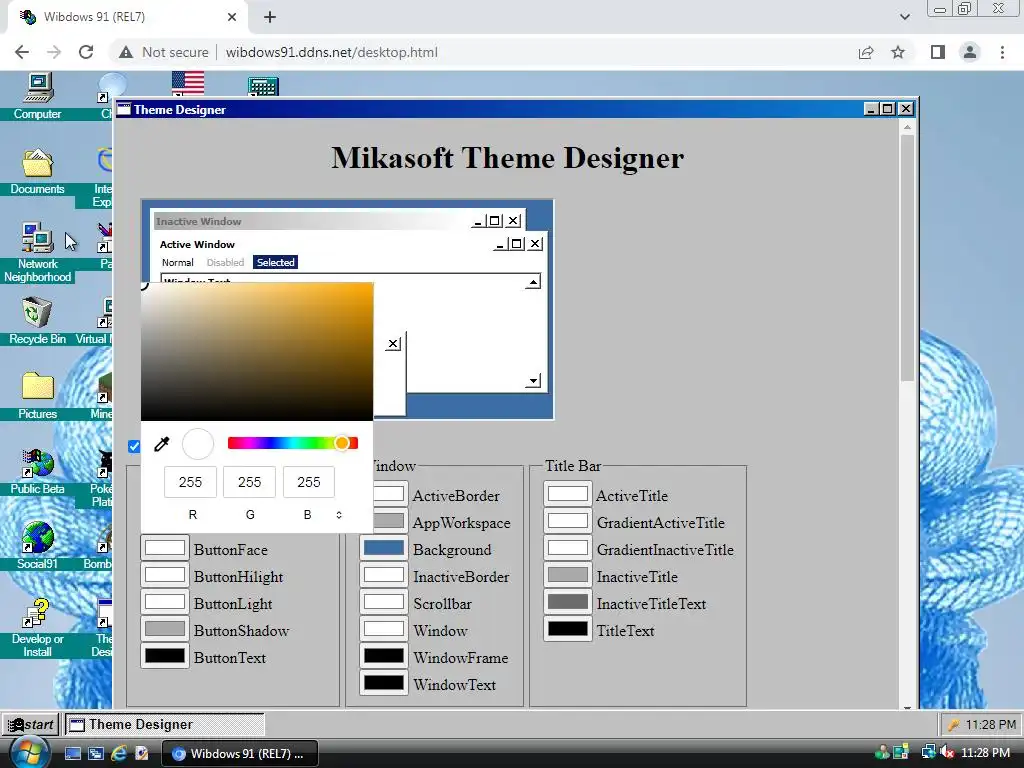Click the Normal menu item in preview

tap(178, 263)
